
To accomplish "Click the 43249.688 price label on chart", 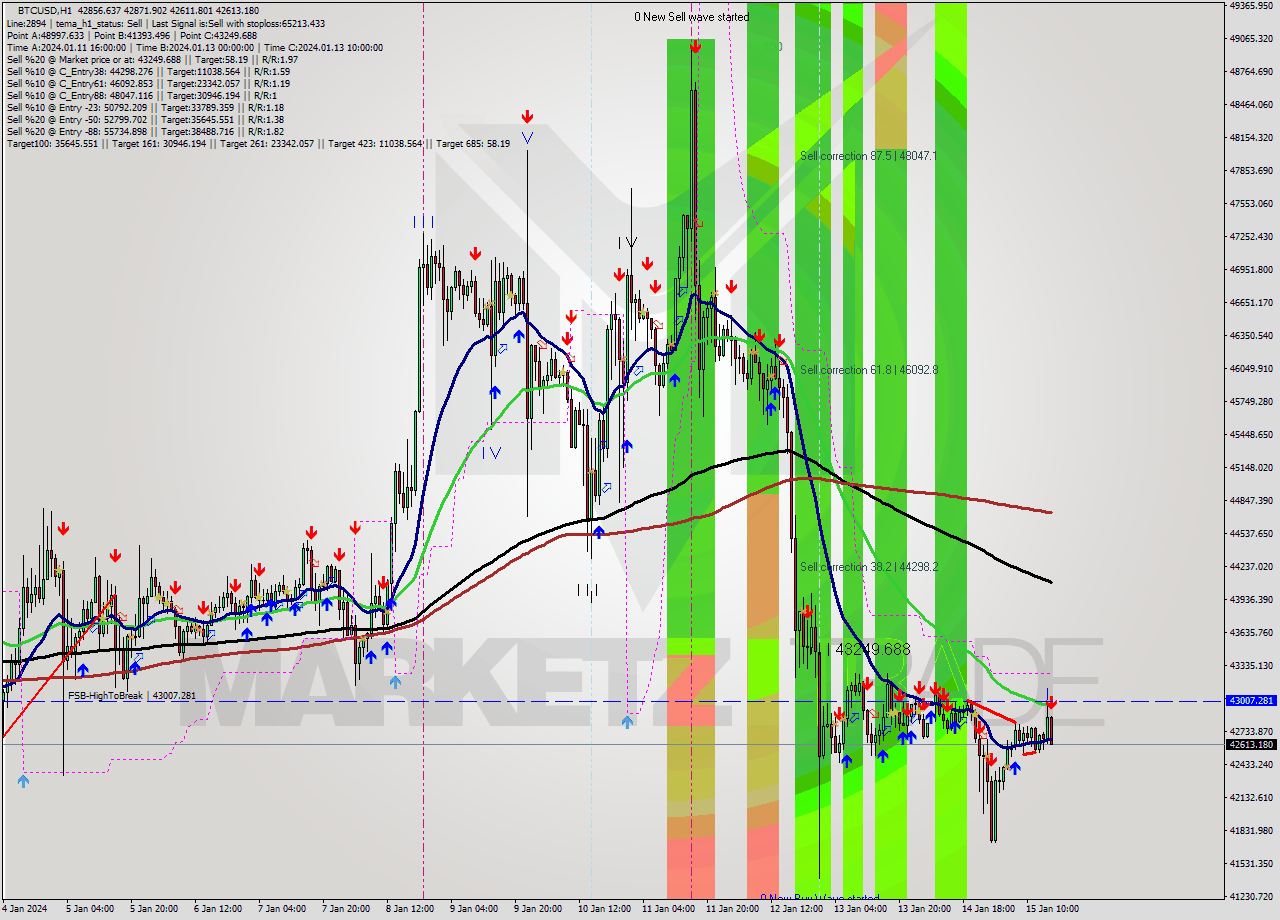I will [872, 649].
